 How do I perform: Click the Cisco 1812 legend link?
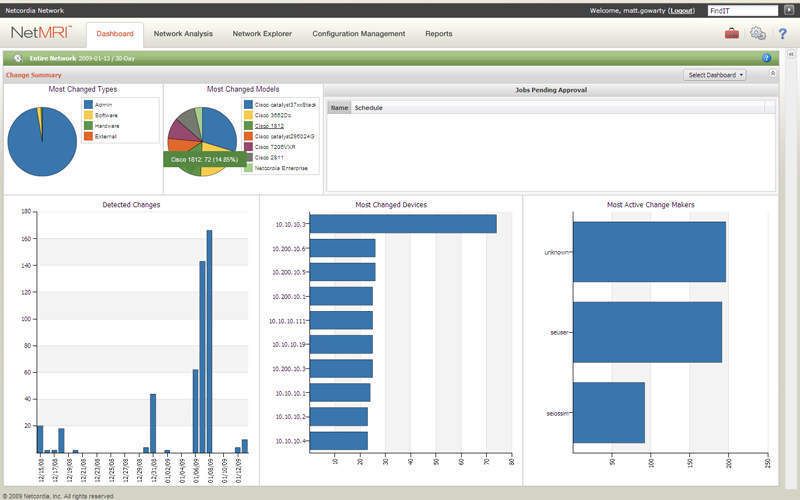pos(269,126)
